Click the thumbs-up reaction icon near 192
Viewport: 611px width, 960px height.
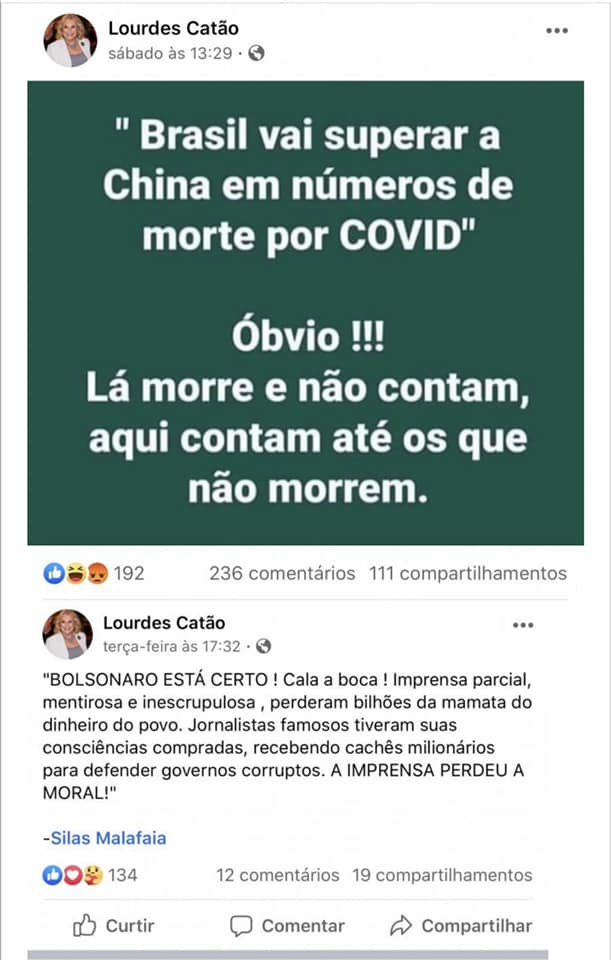tap(54, 573)
